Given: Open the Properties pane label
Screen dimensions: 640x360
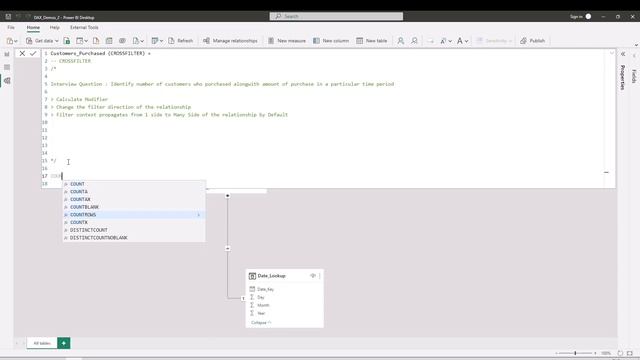Looking at the screenshot, I should point(622,77).
